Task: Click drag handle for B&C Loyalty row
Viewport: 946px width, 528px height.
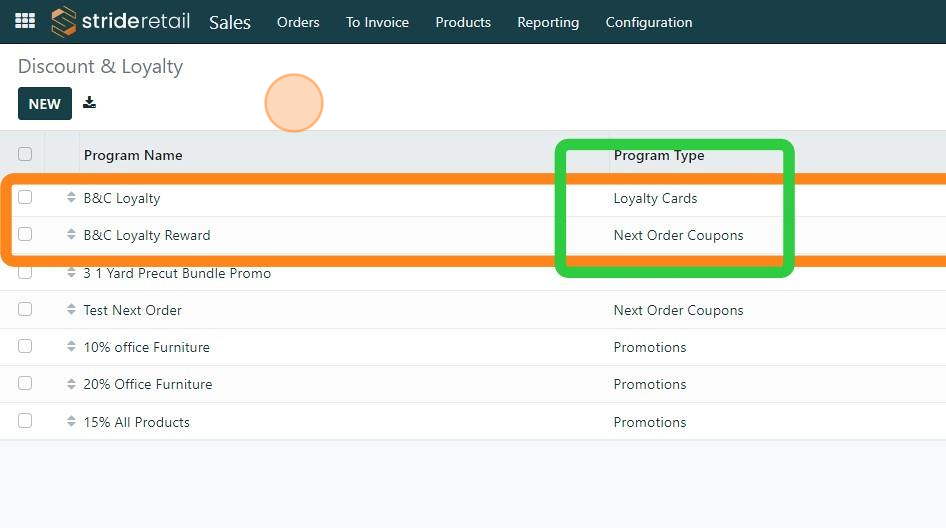Action: pyautogui.click(x=71, y=198)
